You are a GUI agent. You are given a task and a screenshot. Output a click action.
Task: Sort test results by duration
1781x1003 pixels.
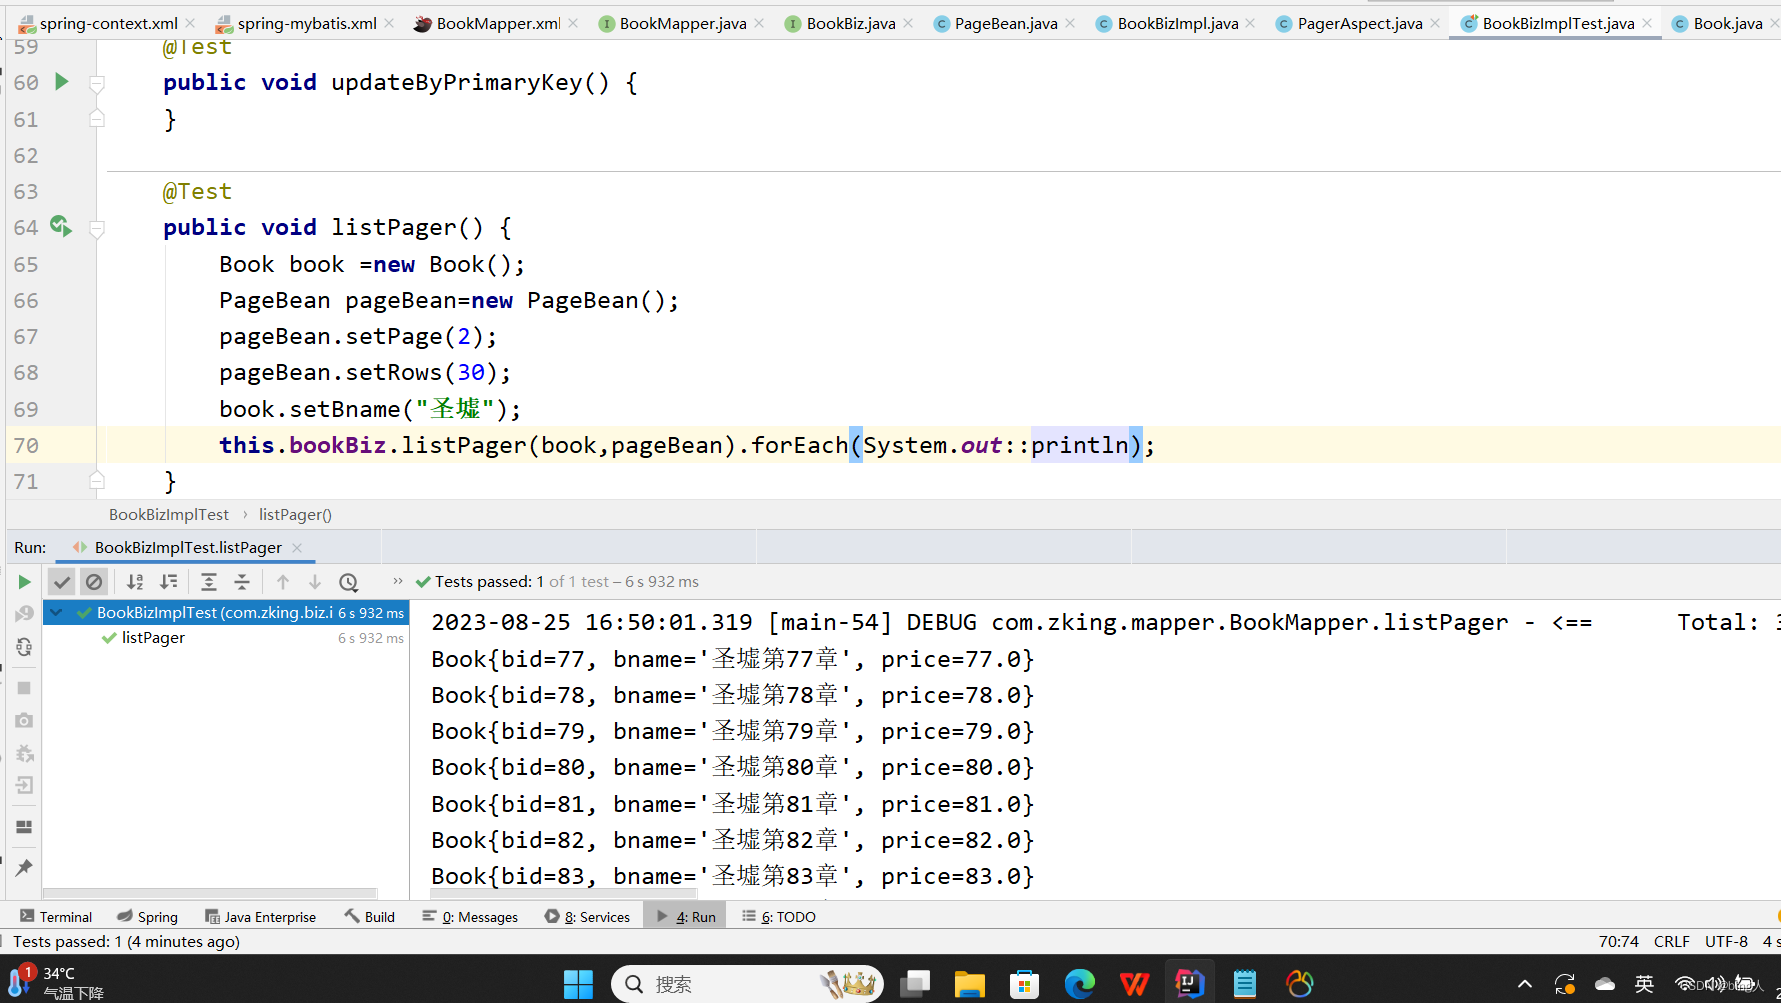[169, 582]
